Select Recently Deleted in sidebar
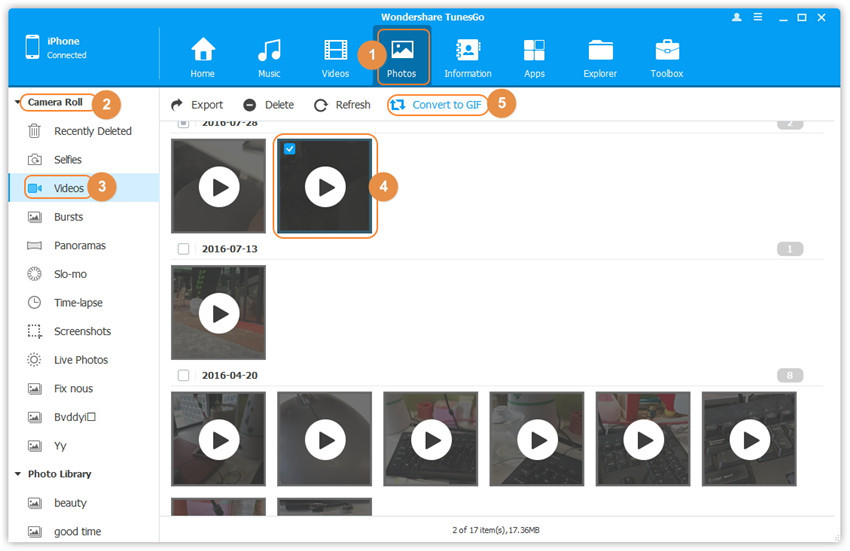Screen dimensions: 850x551 tap(92, 131)
